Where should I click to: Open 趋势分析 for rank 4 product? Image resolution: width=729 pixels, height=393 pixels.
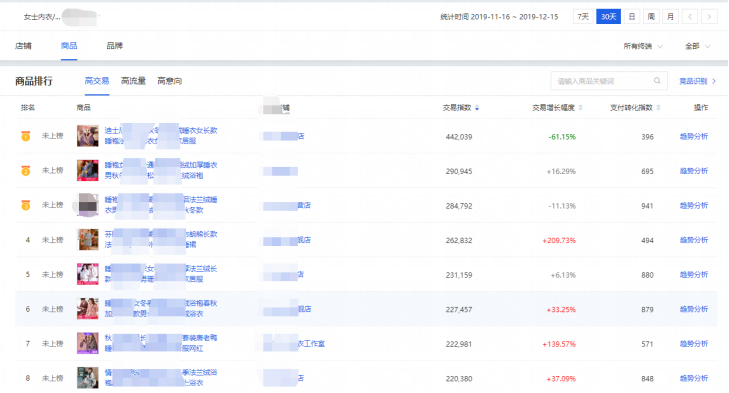point(694,240)
